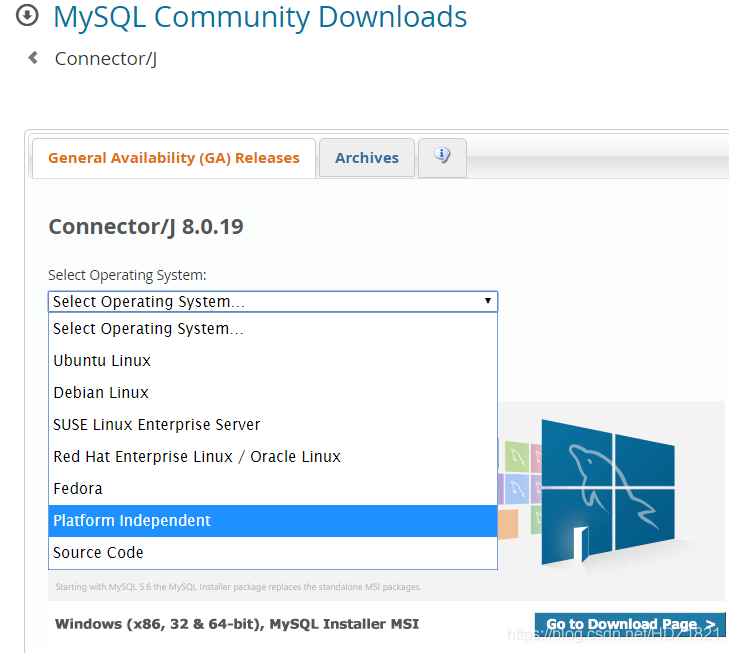729x653 pixels.
Task: Open the information icon tab
Action: coord(442,156)
